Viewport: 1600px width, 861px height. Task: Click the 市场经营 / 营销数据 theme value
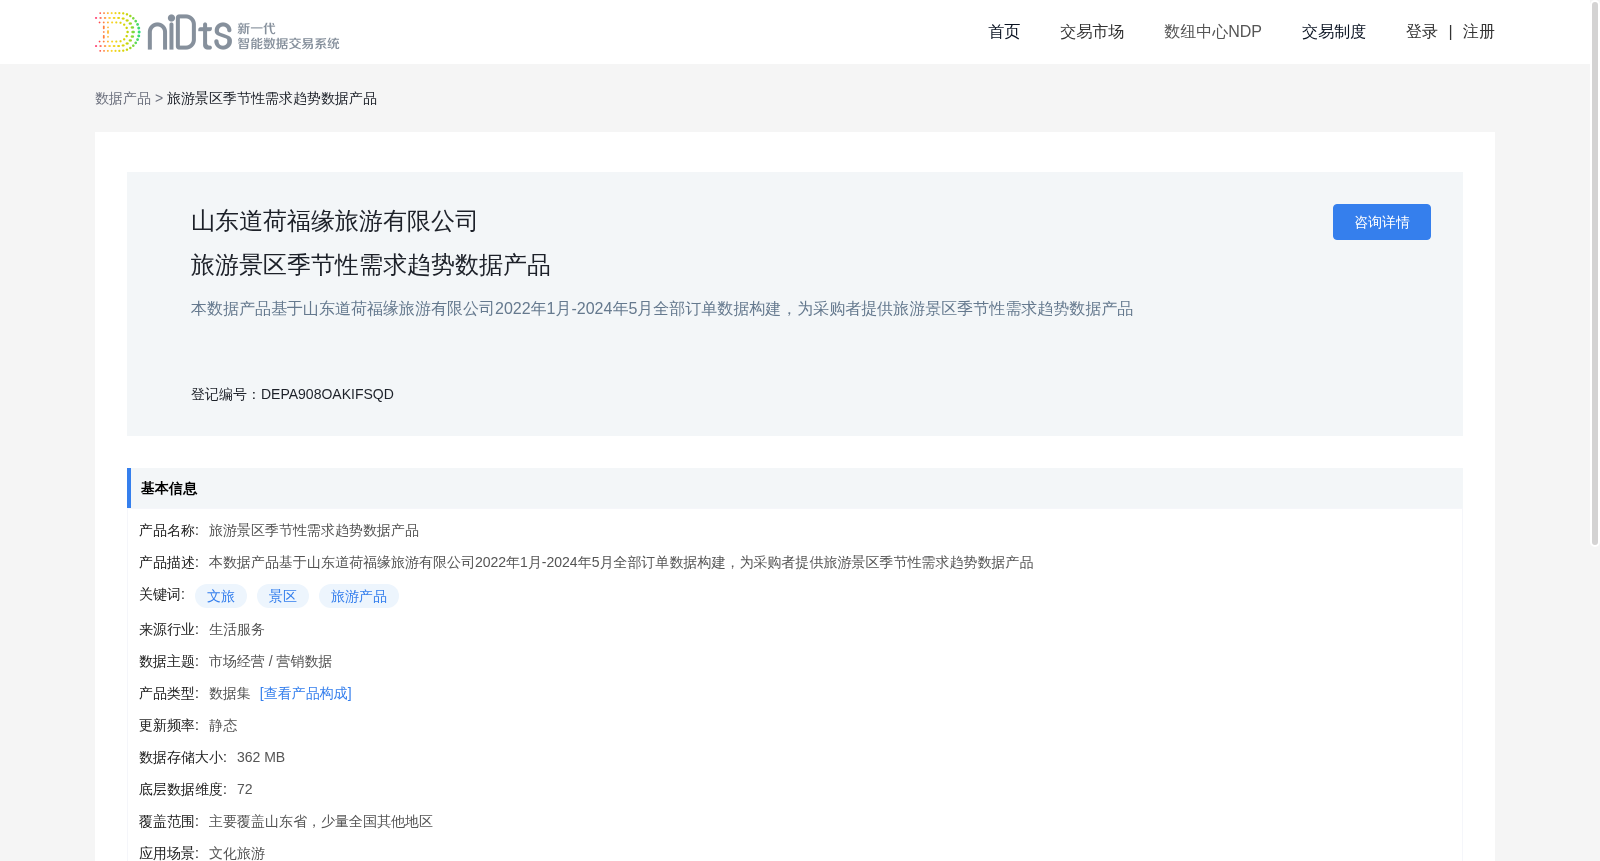pyautogui.click(x=270, y=661)
